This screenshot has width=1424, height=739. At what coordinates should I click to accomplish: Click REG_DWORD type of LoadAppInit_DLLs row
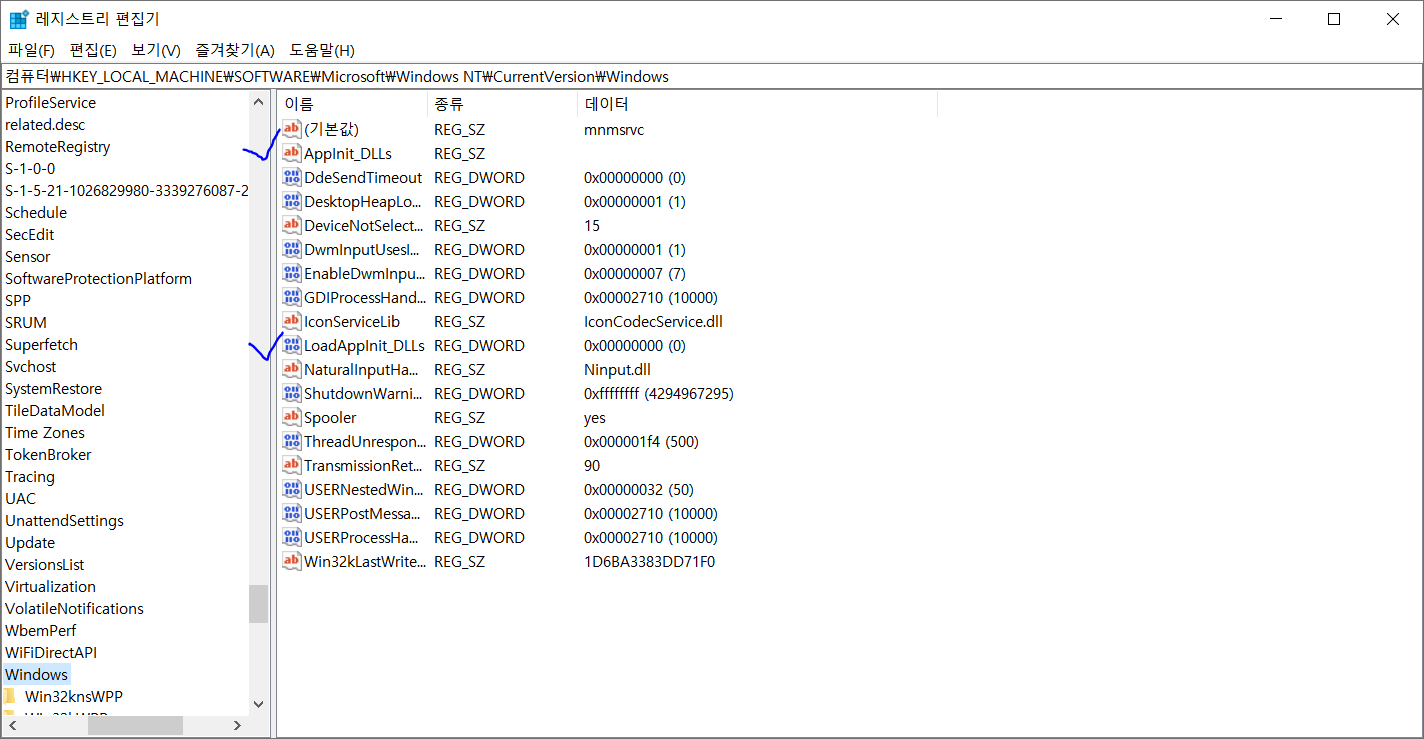coord(479,345)
